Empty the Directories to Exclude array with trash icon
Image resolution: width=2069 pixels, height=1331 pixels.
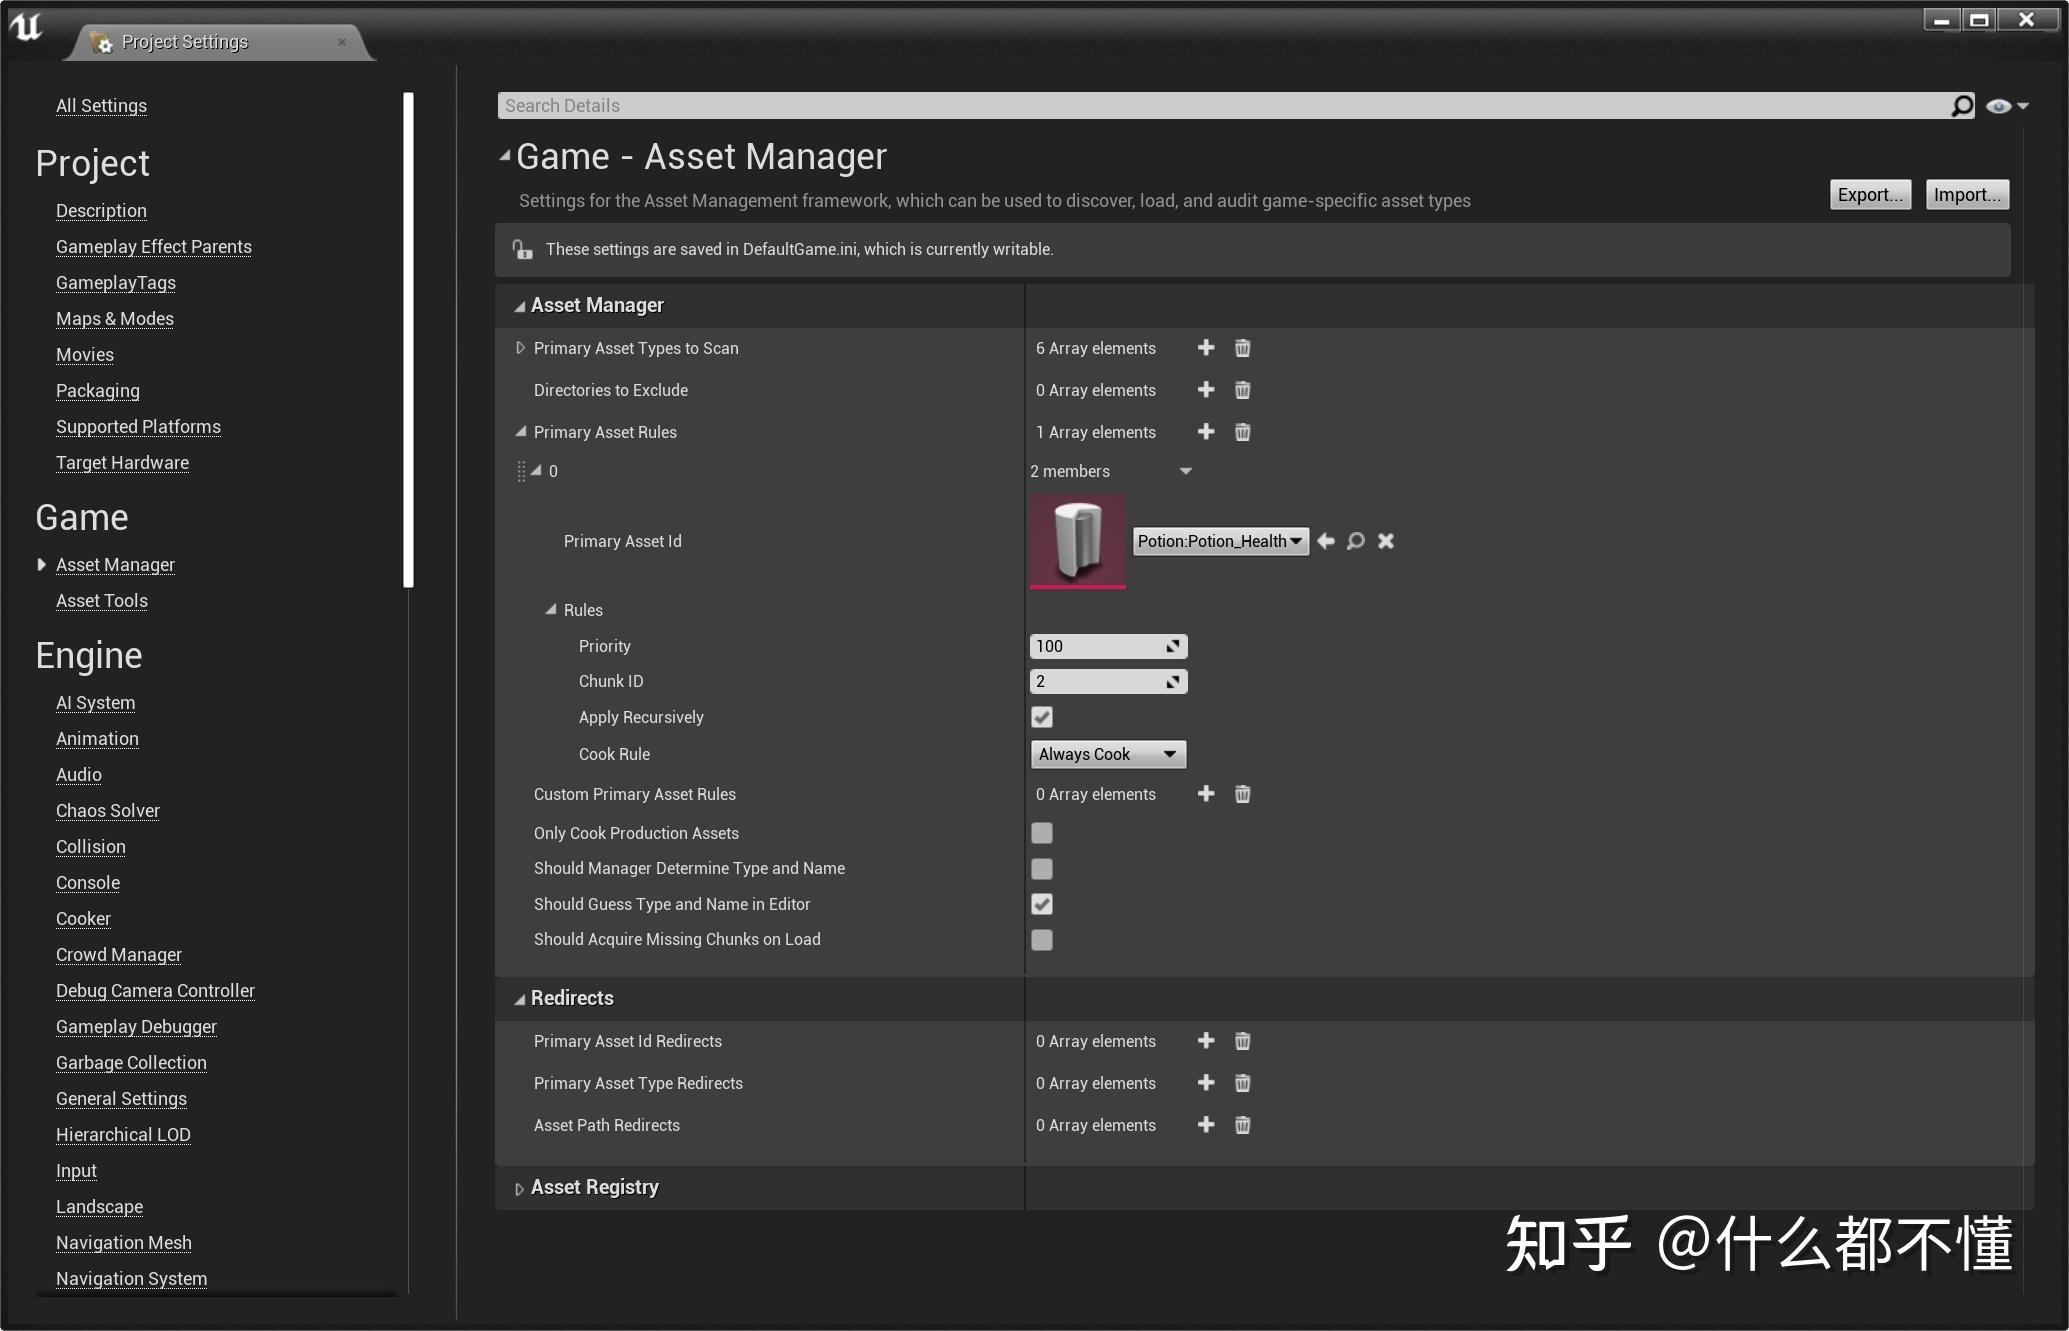(x=1242, y=390)
